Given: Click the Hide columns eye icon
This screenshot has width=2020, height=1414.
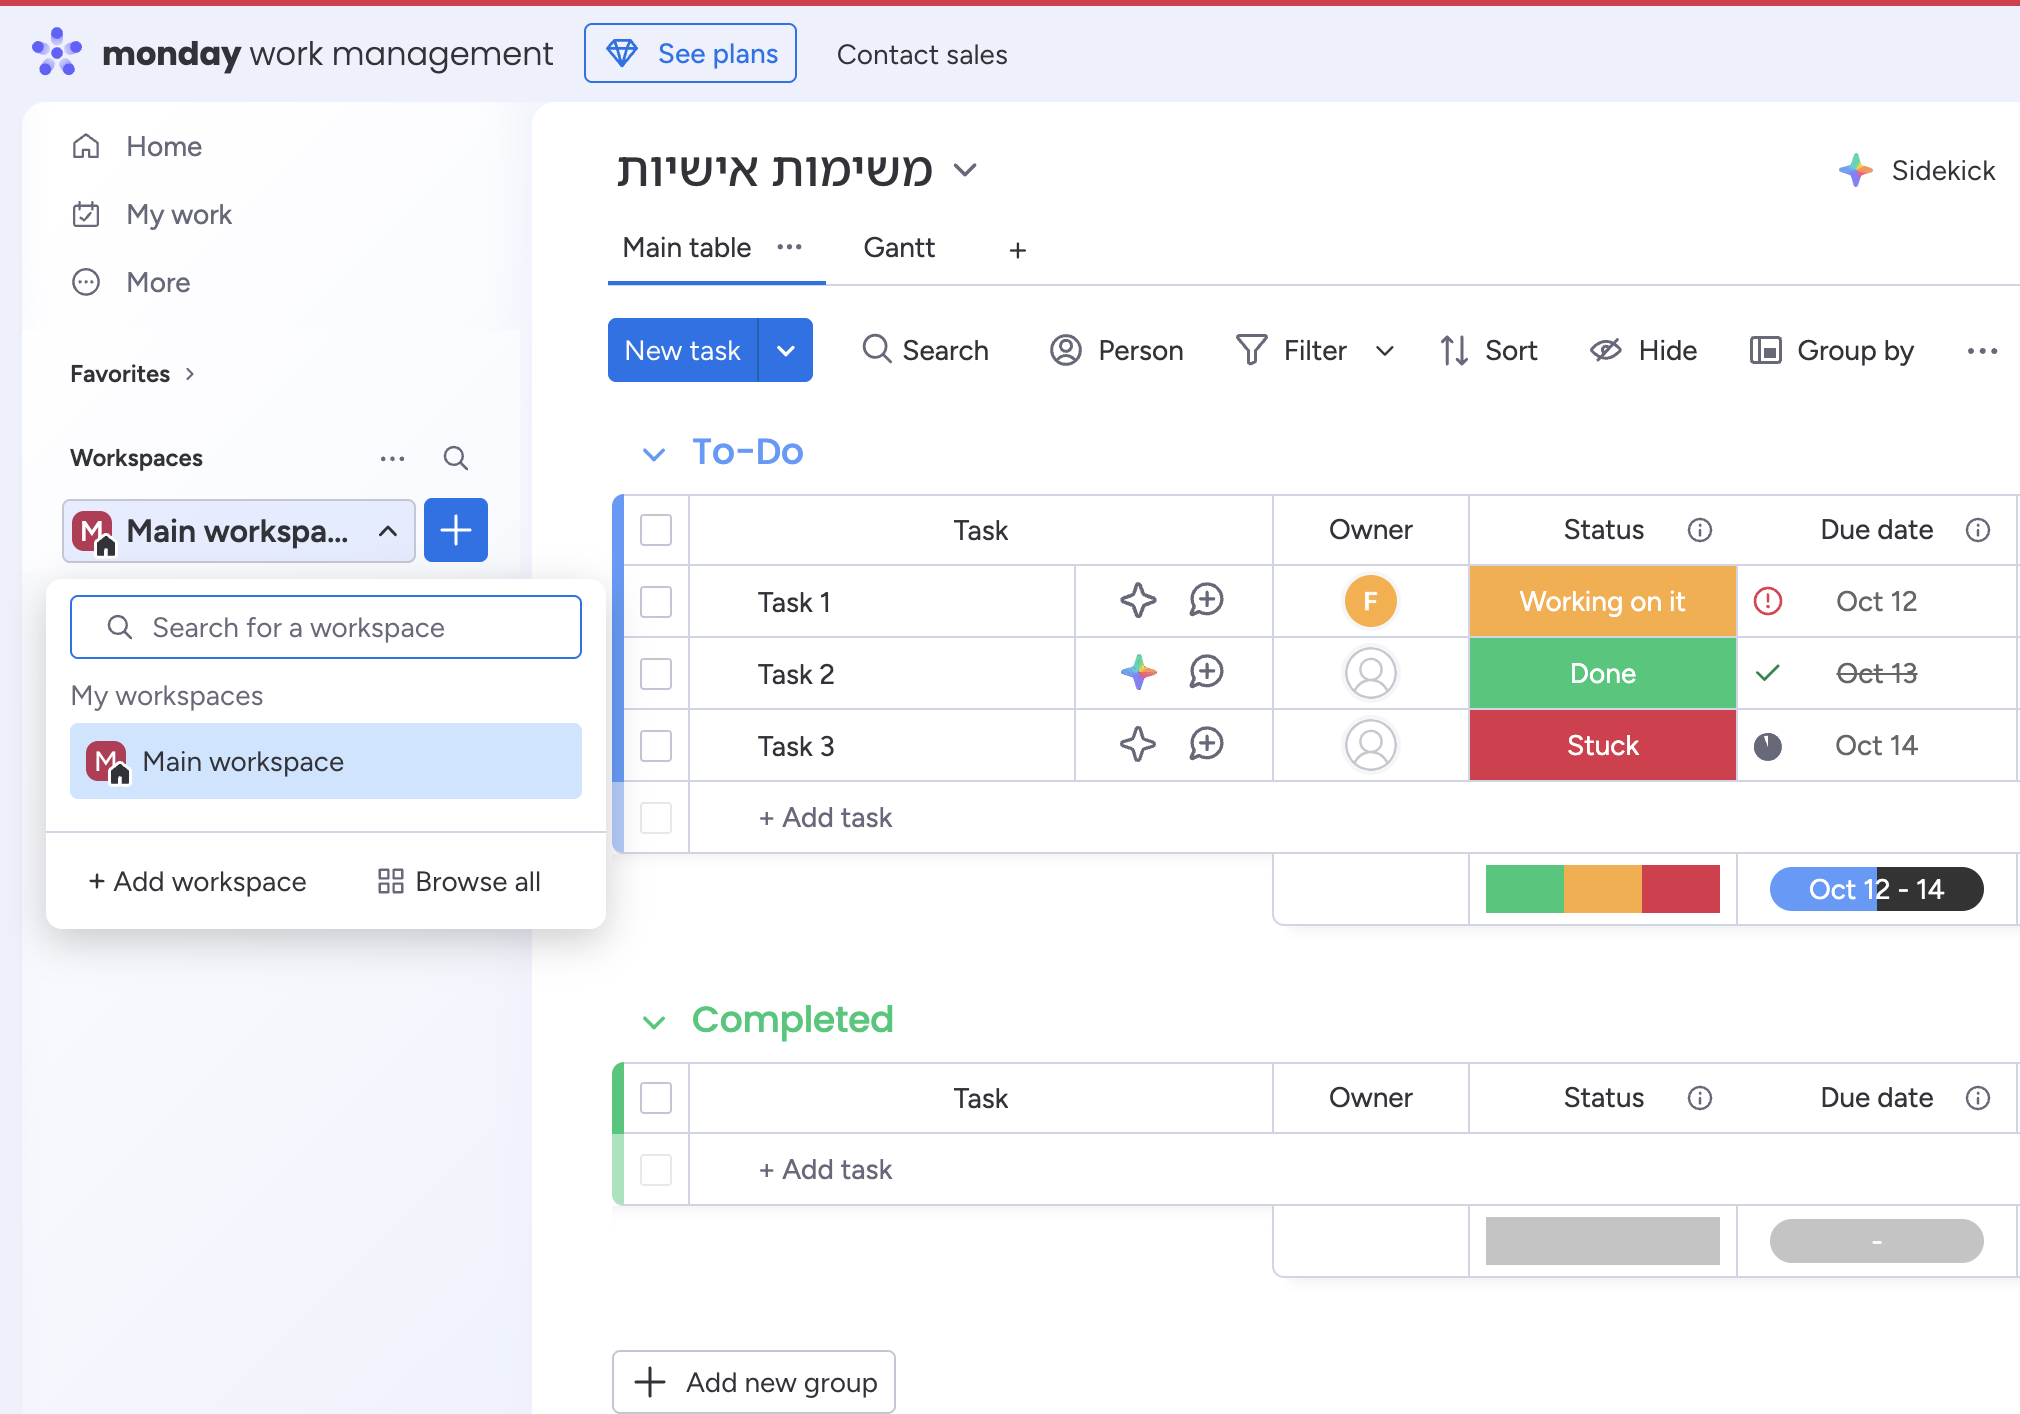Looking at the screenshot, I should tap(1606, 350).
